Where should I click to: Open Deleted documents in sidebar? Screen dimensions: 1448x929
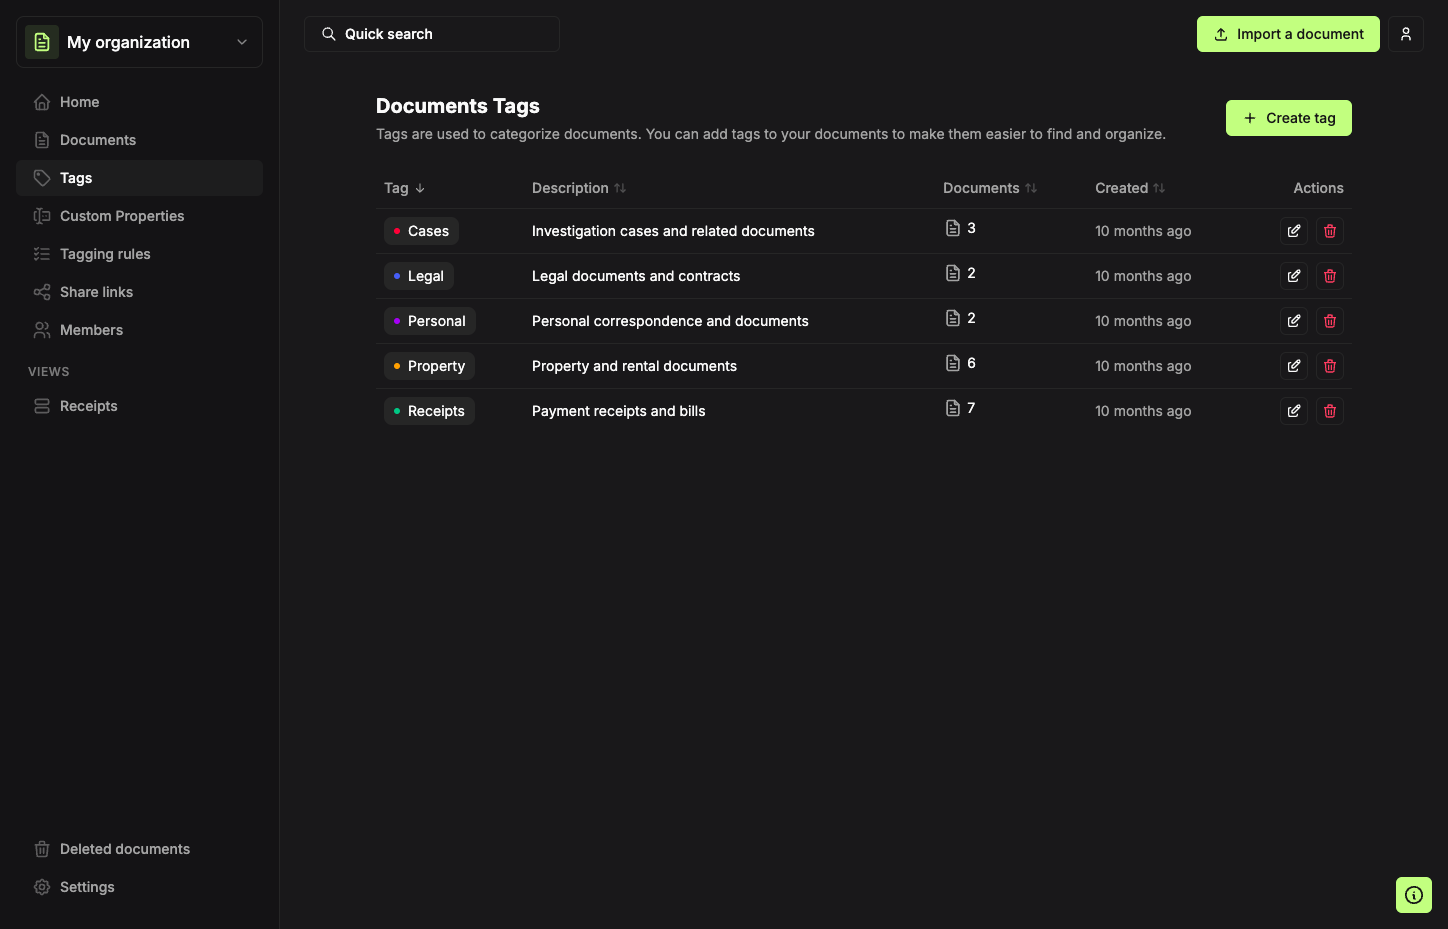tap(139, 849)
